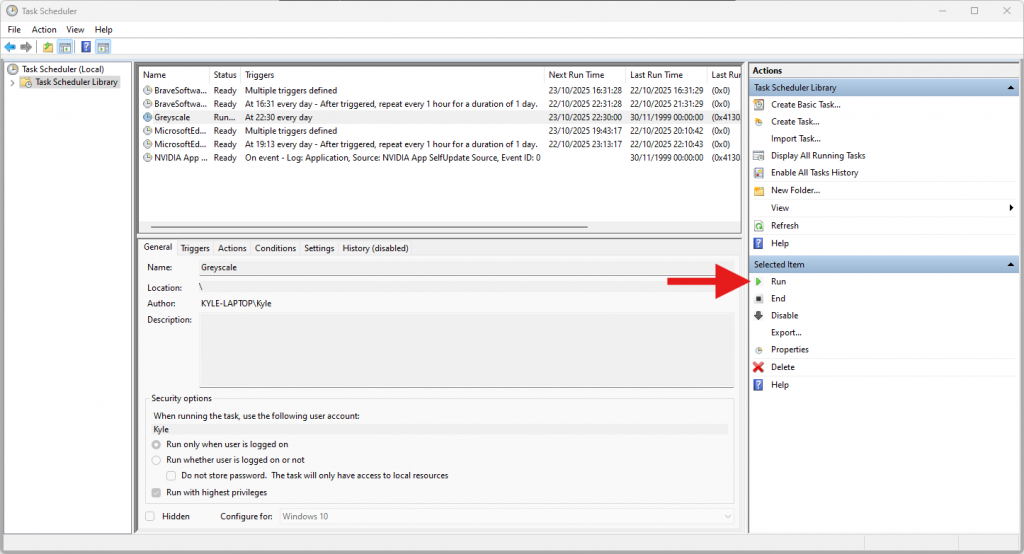Viewport: 1024px width, 554px height.
Task: Click the Enable All Tasks History icon
Action: [759, 172]
